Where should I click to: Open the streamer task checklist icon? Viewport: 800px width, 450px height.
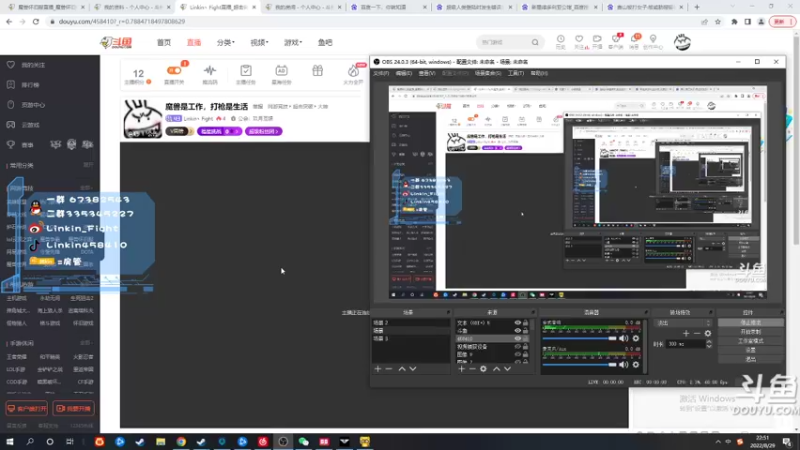coord(246,73)
